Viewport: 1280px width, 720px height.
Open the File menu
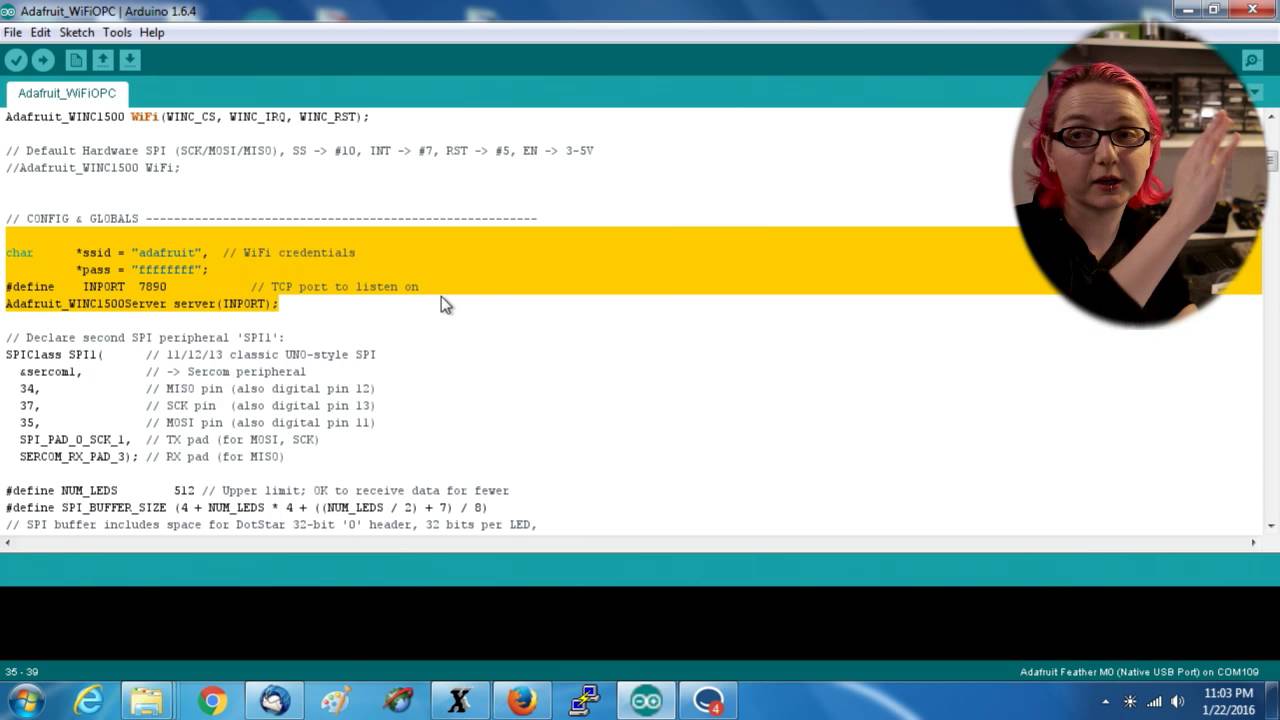pyautogui.click(x=13, y=33)
